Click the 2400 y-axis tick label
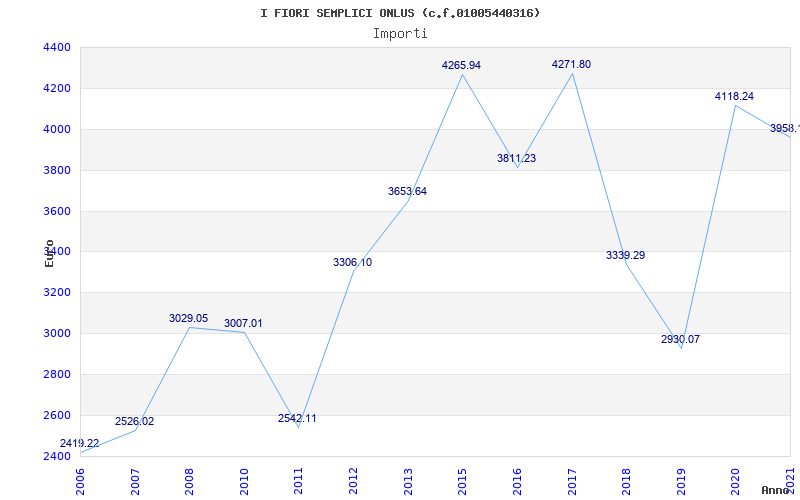The image size is (800, 500). tap(55, 456)
